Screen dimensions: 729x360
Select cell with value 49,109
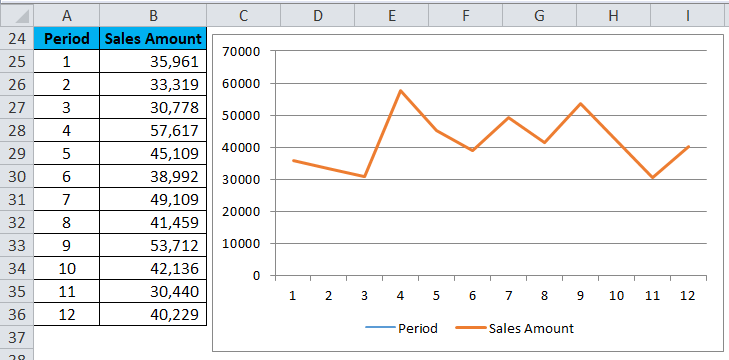pyautogui.click(x=153, y=200)
